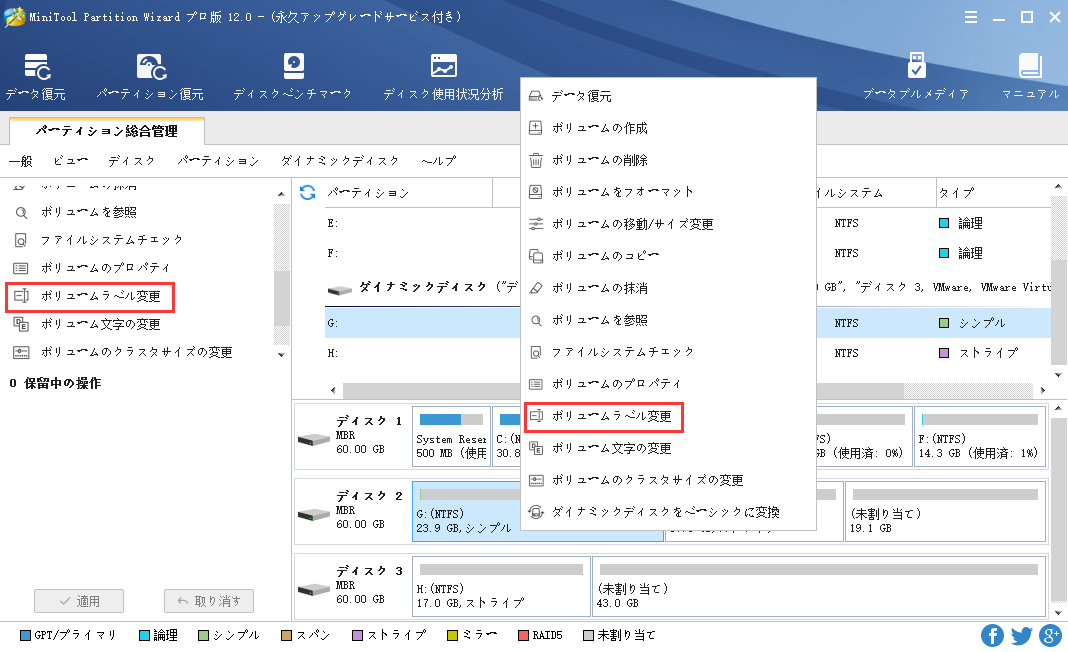Open the ディスクベンチマーク tool
The height and width of the screenshot is (652, 1068).
(x=292, y=77)
